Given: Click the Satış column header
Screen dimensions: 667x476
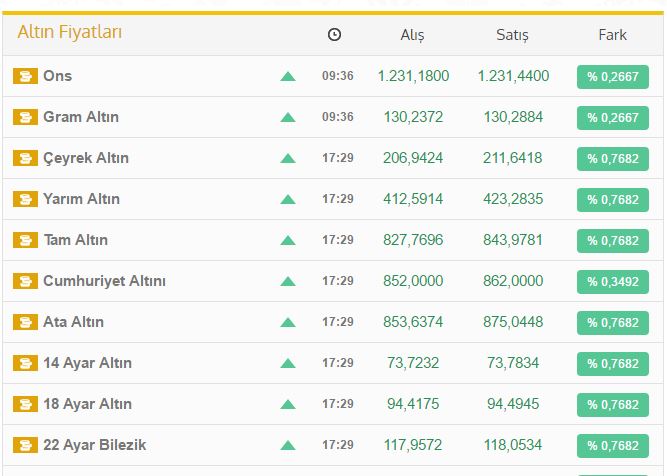Looking at the screenshot, I should click(x=512, y=35).
